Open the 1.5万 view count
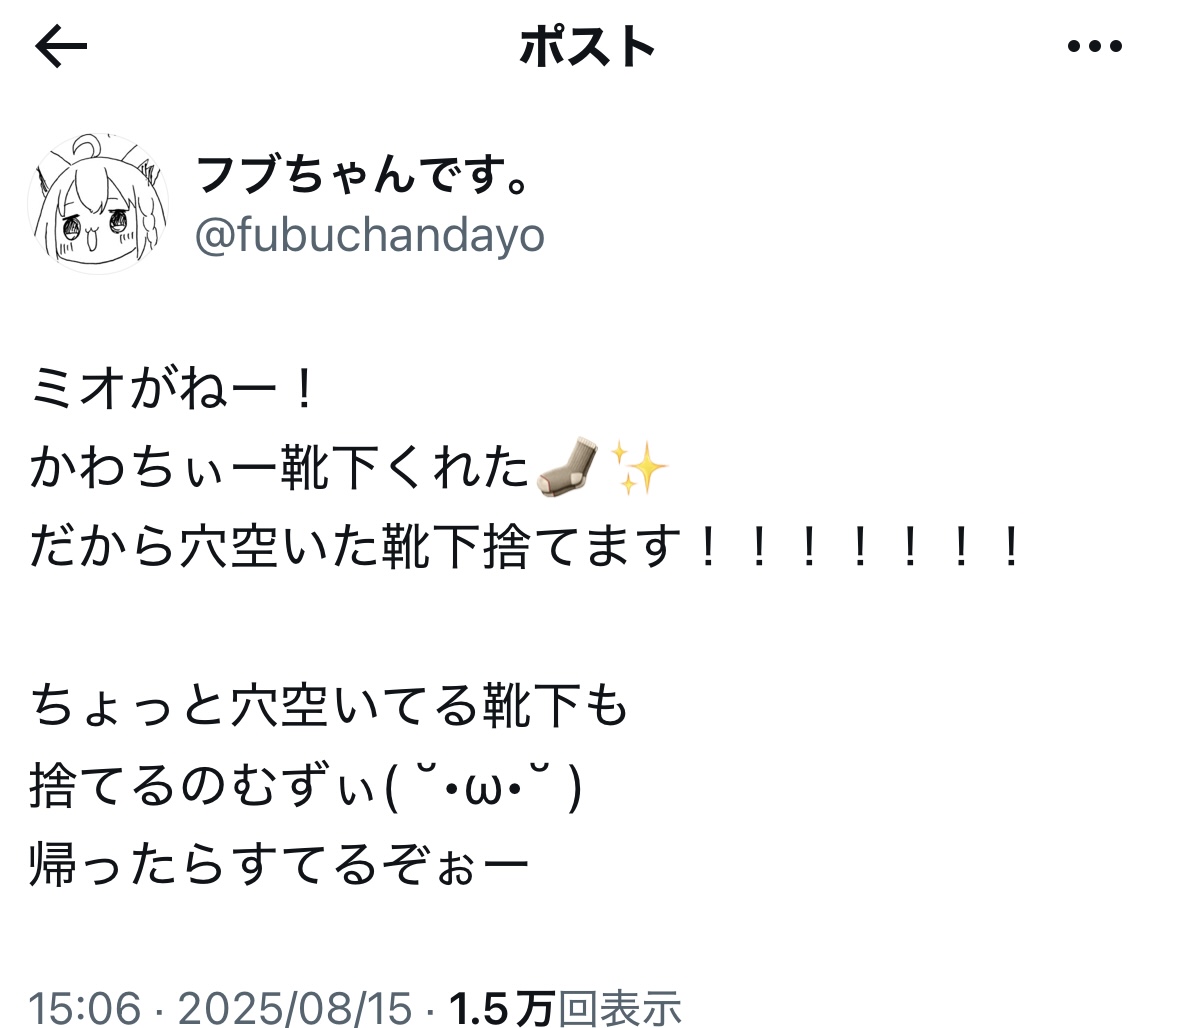Screen dimensions: 1179x1028 click(502, 1008)
